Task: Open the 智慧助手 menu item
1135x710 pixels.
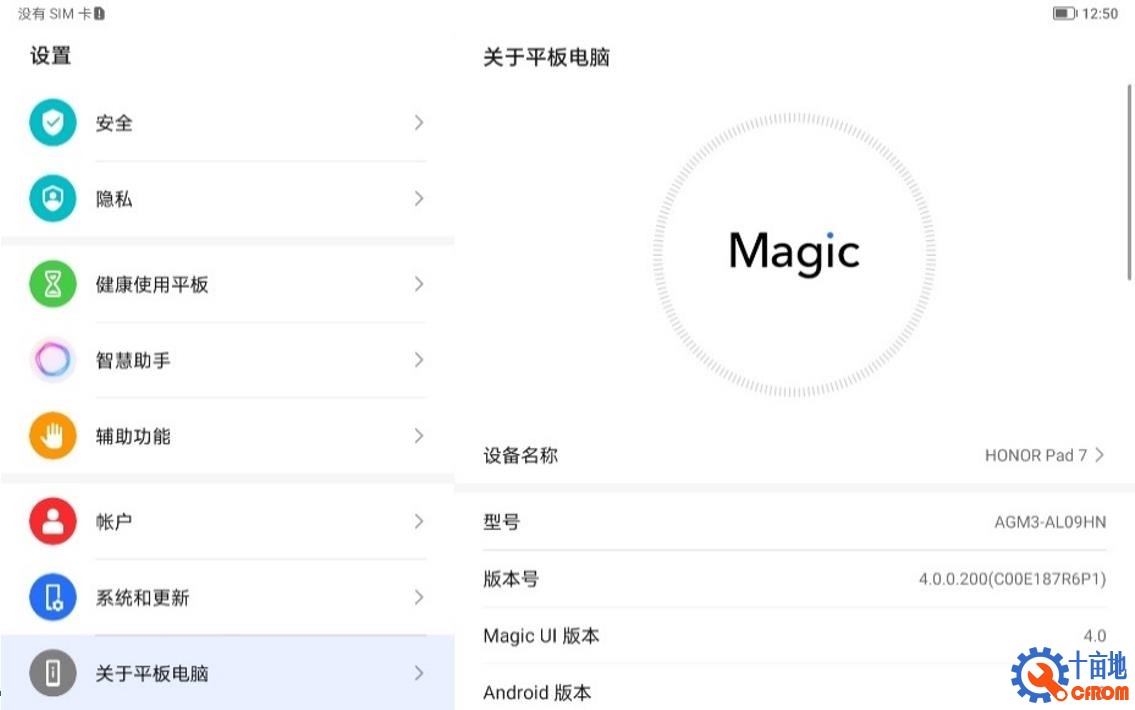Action: (x=227, y=360)
